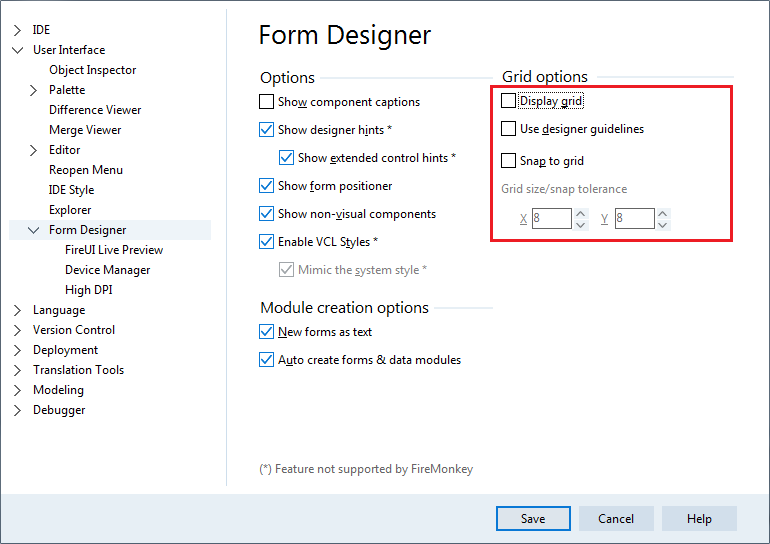
Task: Expand the IDE tree node
Action: [17, 30]
